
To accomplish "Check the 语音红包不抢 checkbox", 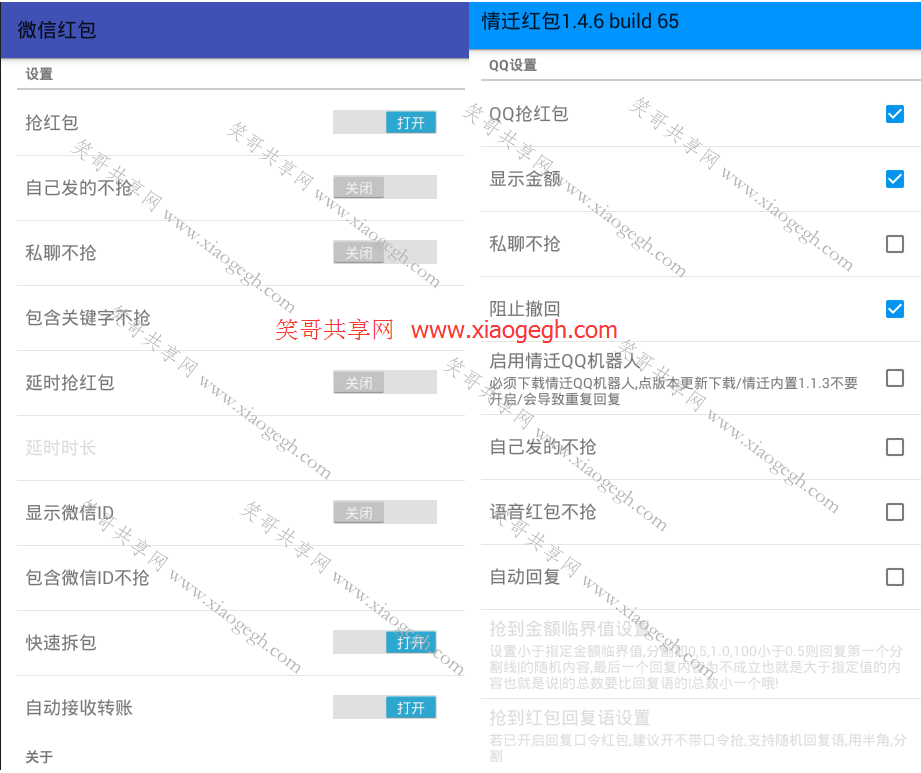I will point(895,512).
